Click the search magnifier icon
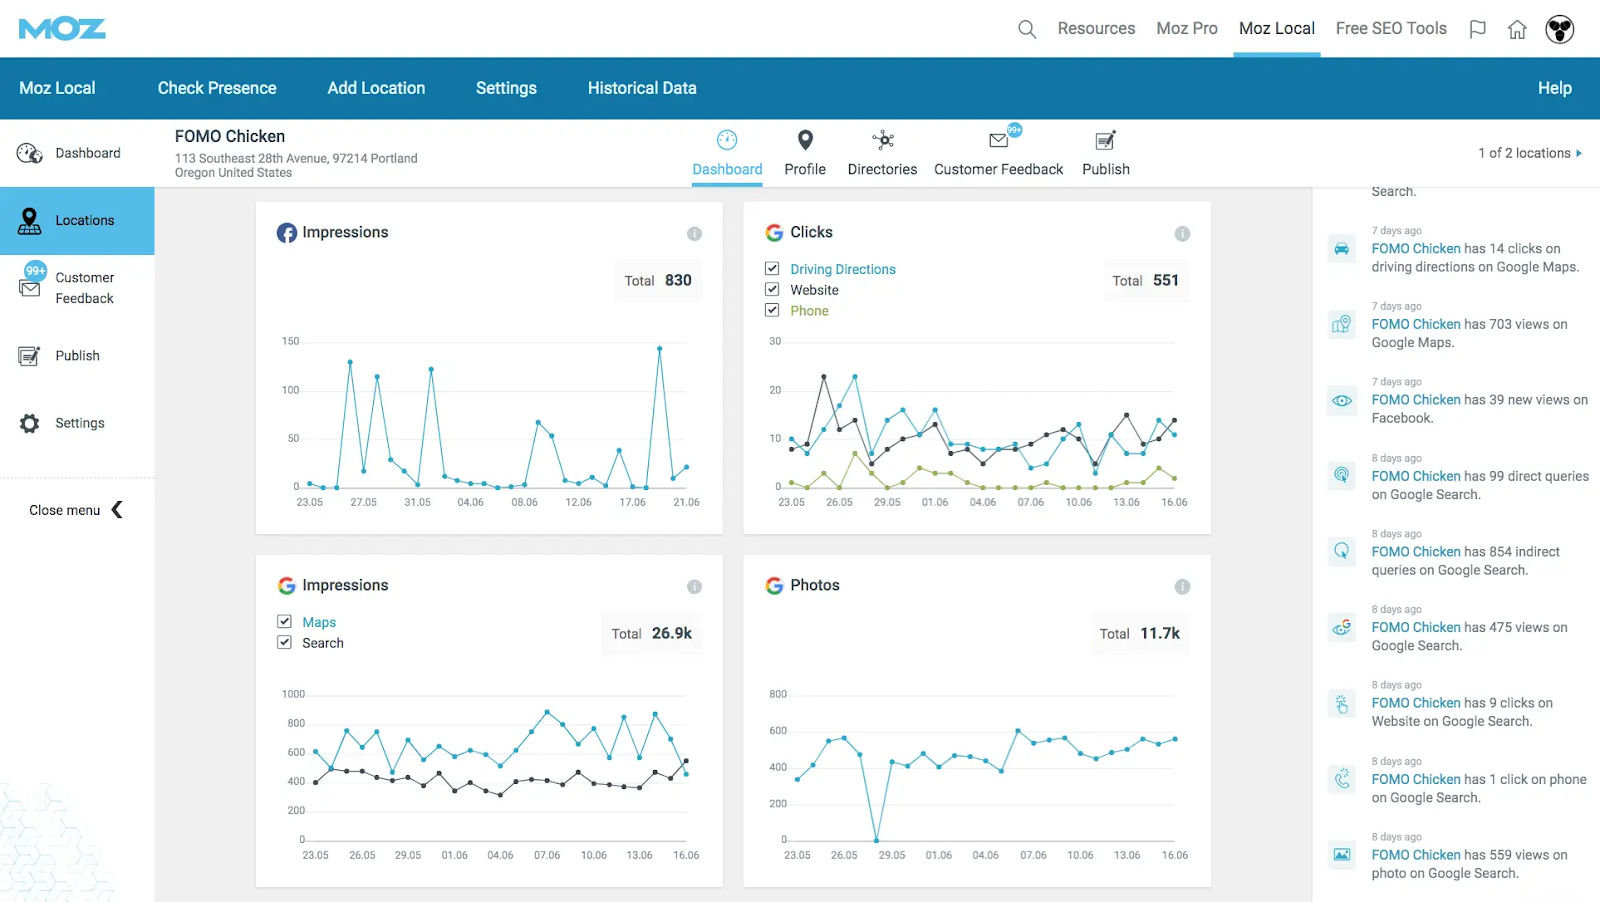Image resolution: width=1600 pixels, height=902 pixels. (1027, 29)
